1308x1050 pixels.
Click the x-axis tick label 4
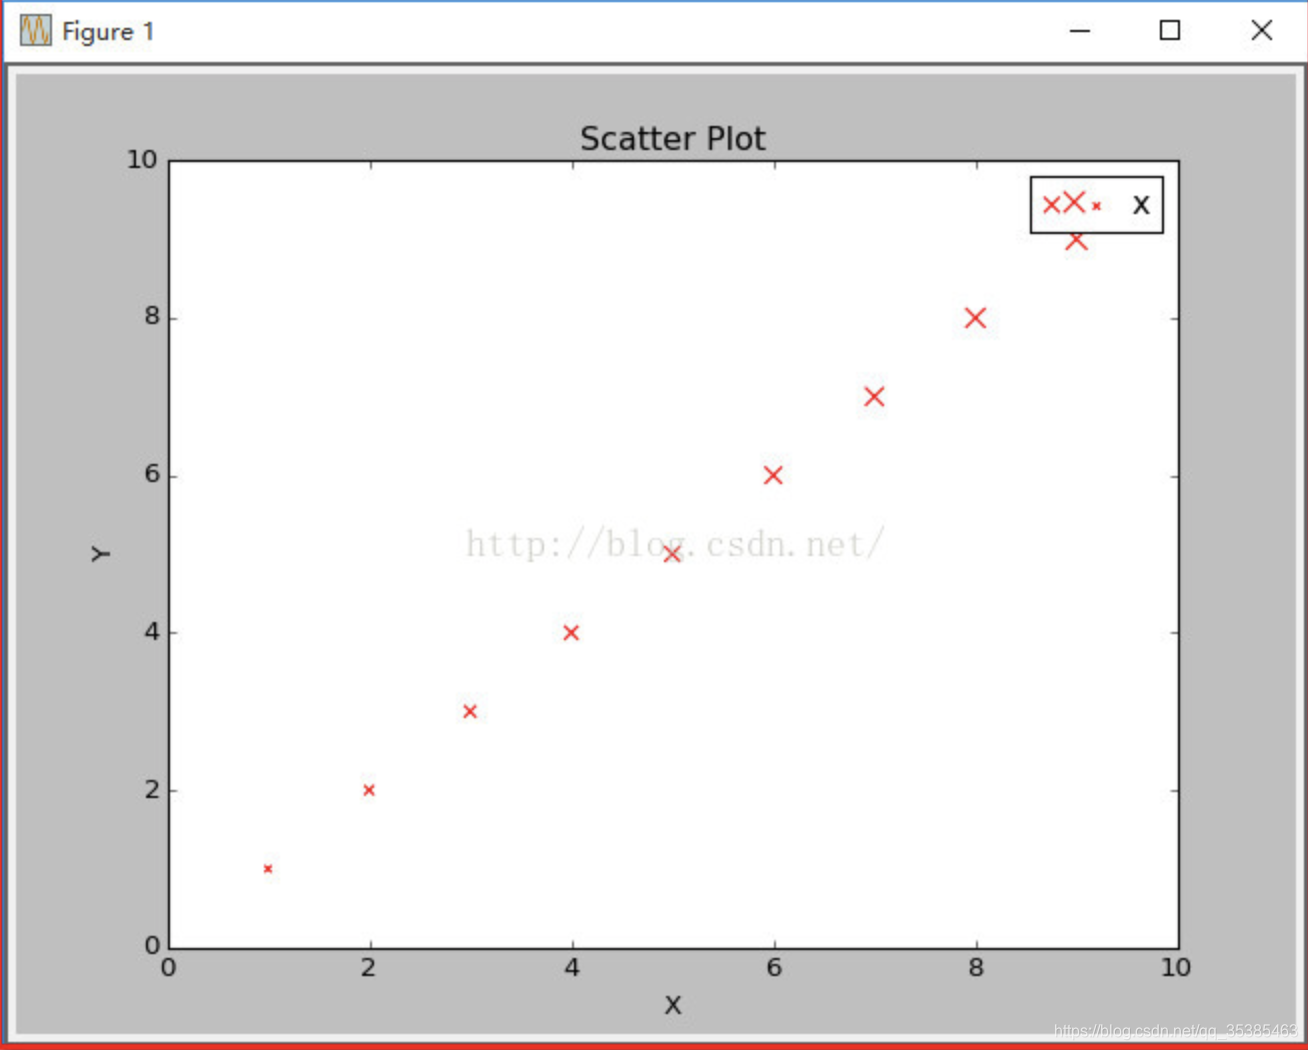[x=572, y=968]
